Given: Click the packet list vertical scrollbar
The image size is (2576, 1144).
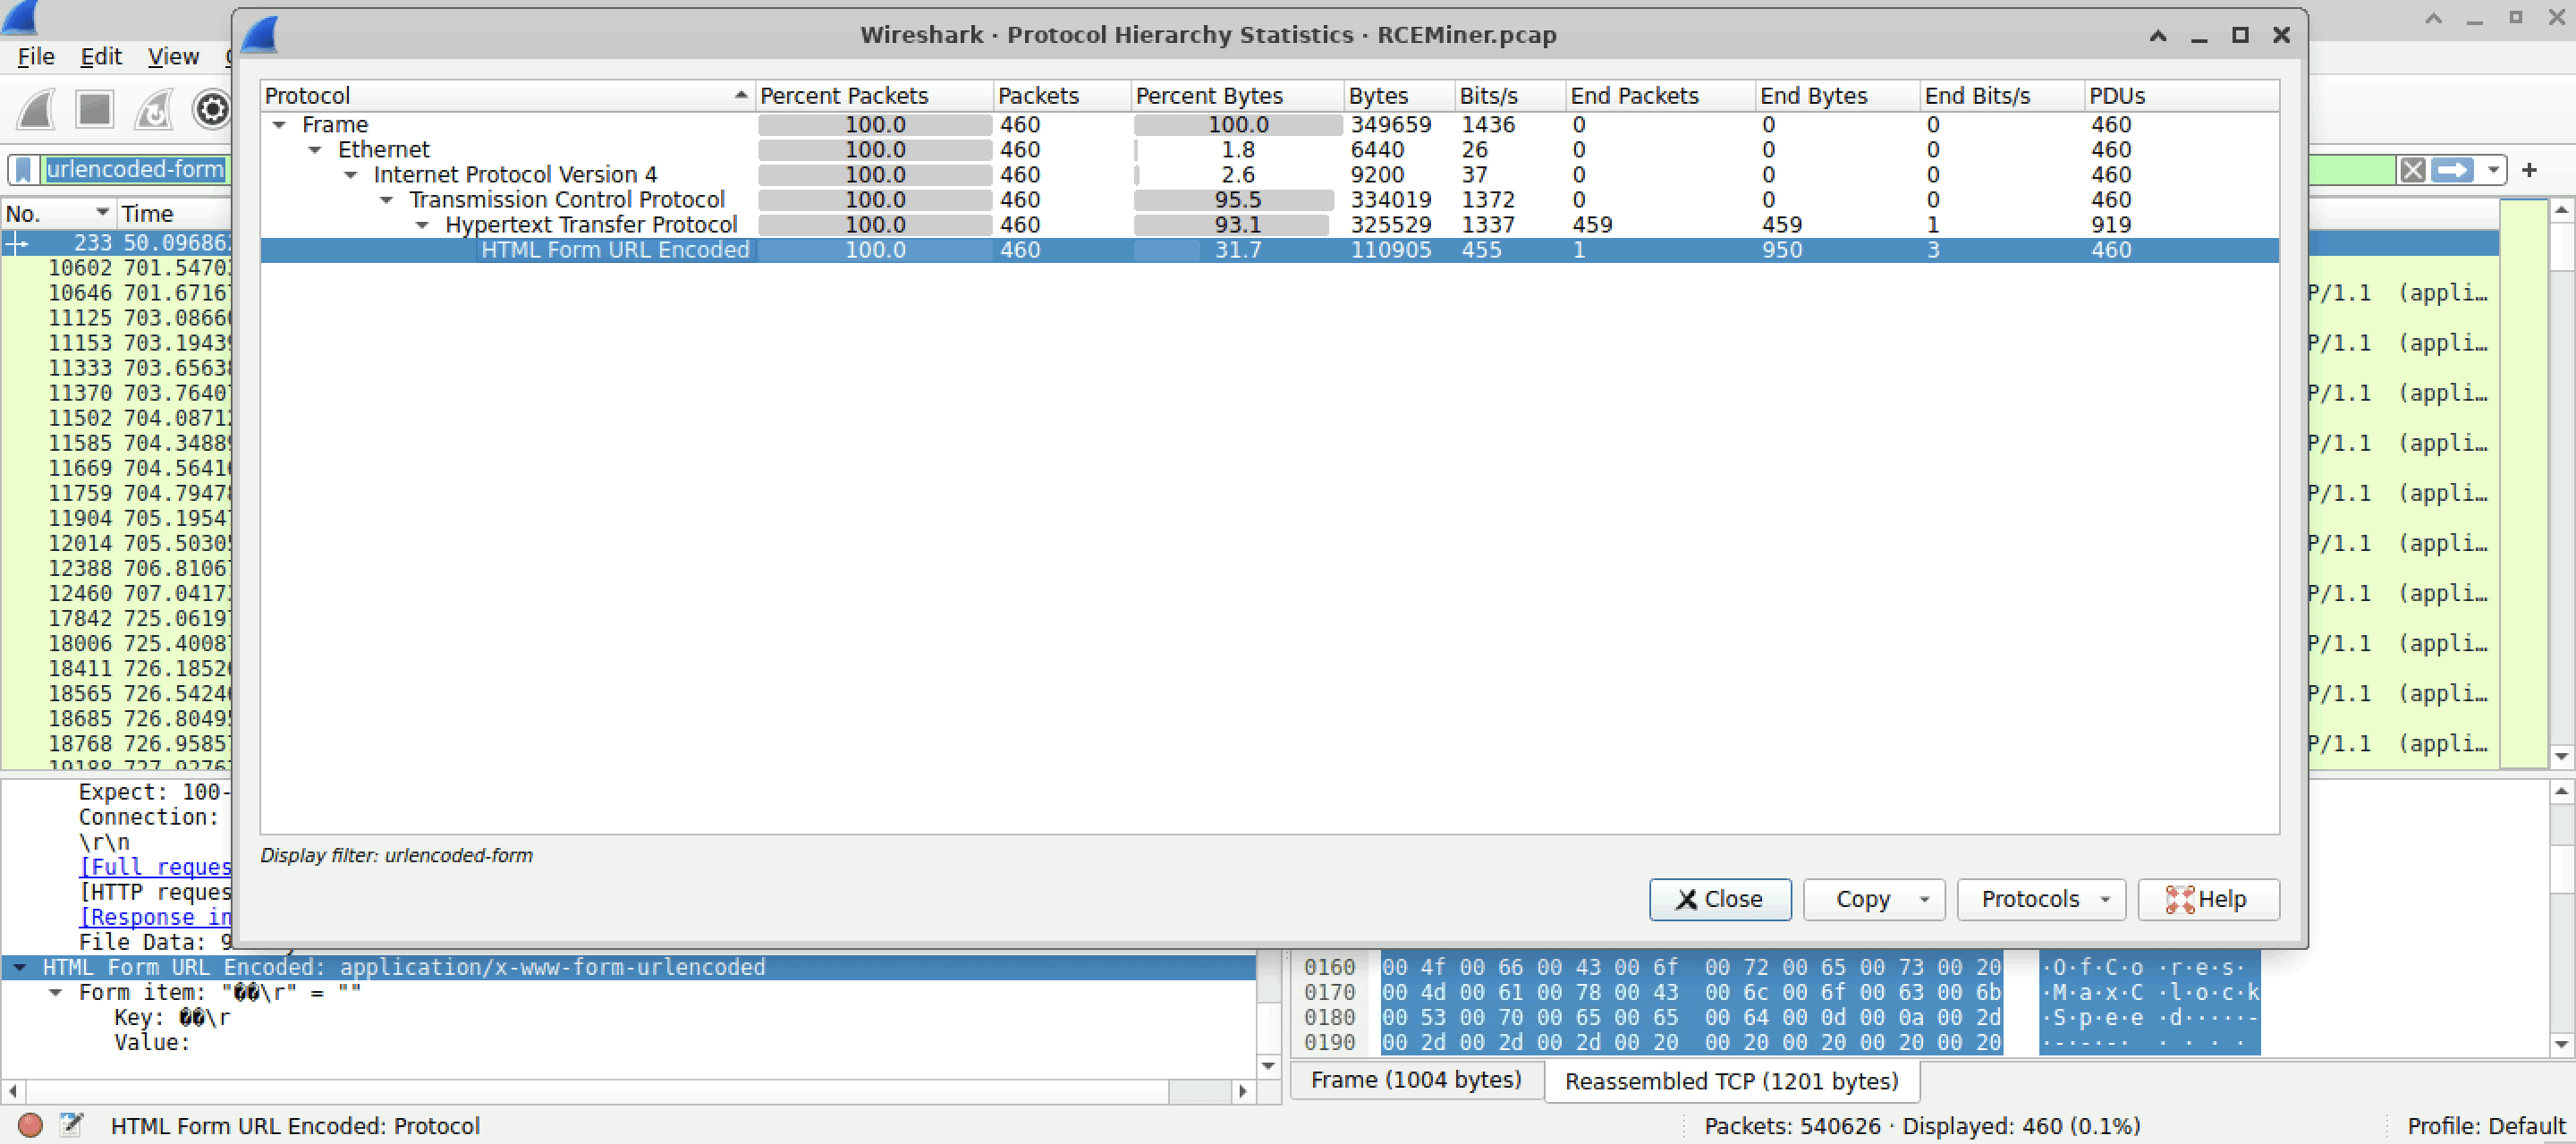Looking at the screenshot, I should click(2561, 483).
